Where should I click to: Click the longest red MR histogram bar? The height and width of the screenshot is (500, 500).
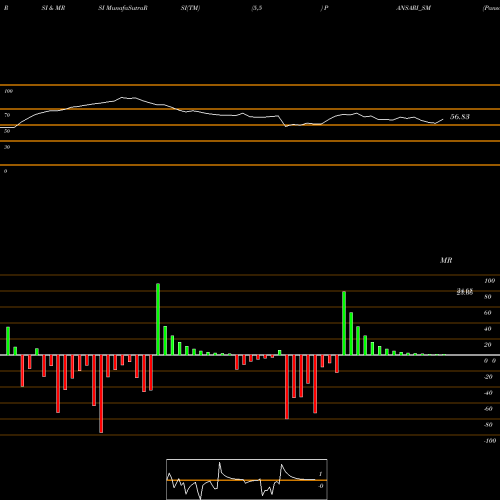[101, 394]
